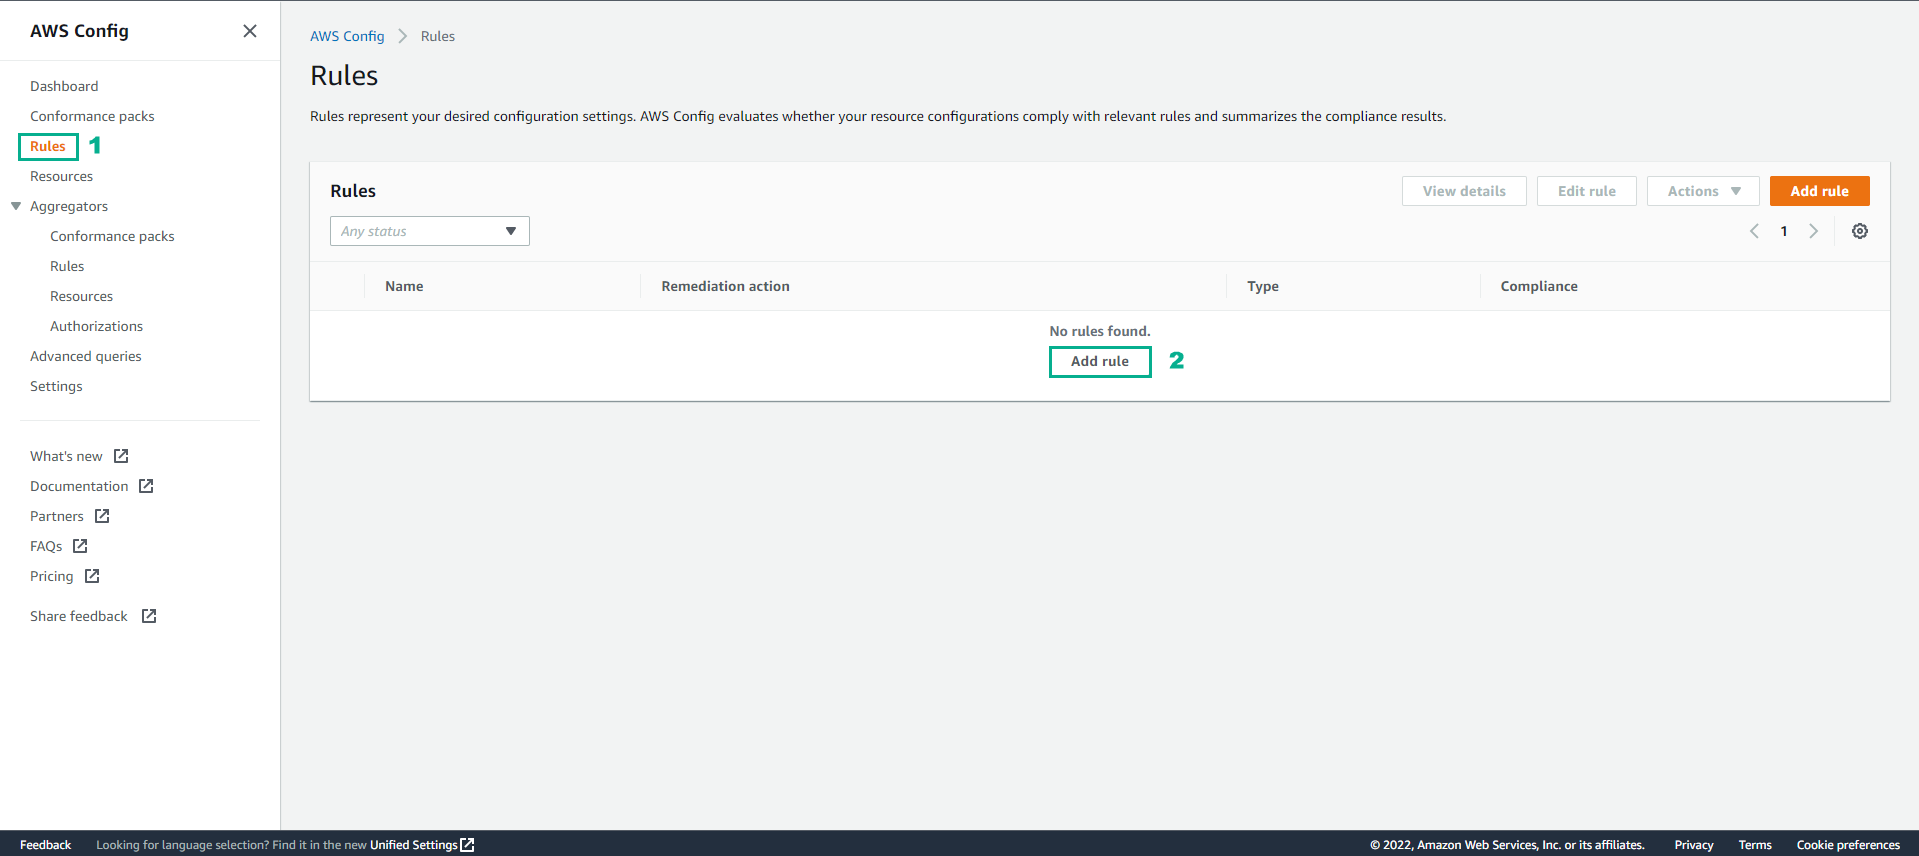The image size is (1919, 856).
Task: Click external icon beside FAQs
Action: pyautogui.click(x=80, y=546)
